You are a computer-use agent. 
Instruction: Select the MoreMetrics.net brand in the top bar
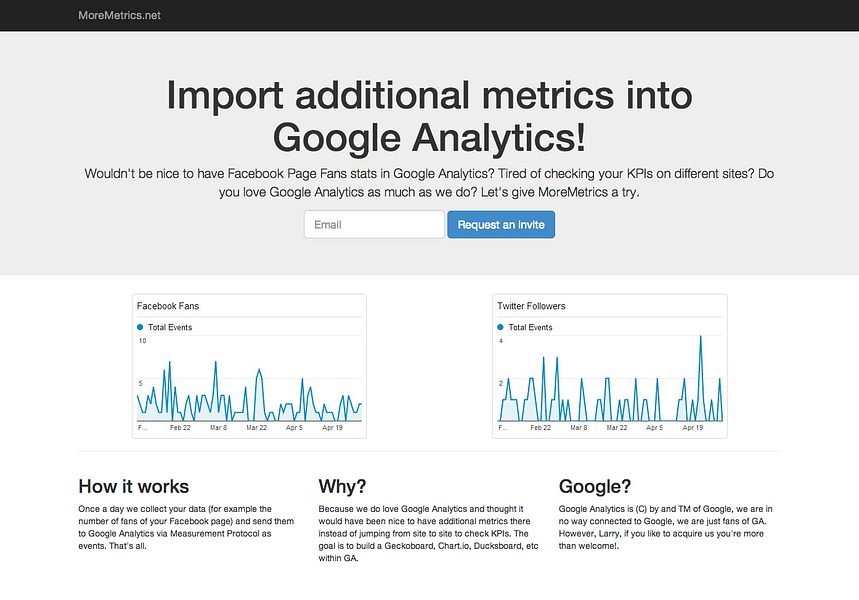(119, 15)
